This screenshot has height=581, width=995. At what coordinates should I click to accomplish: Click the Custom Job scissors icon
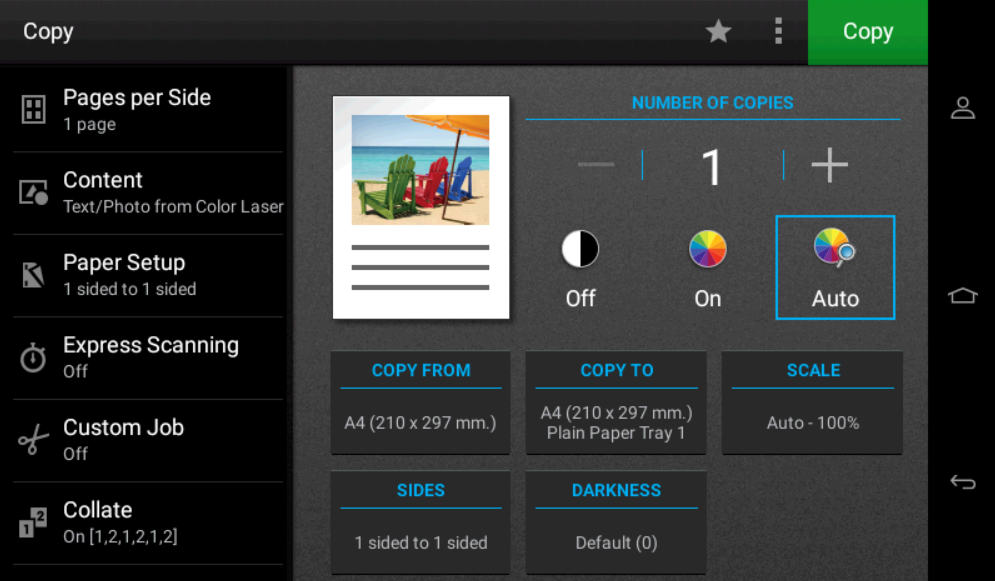(x=34, y=440)
